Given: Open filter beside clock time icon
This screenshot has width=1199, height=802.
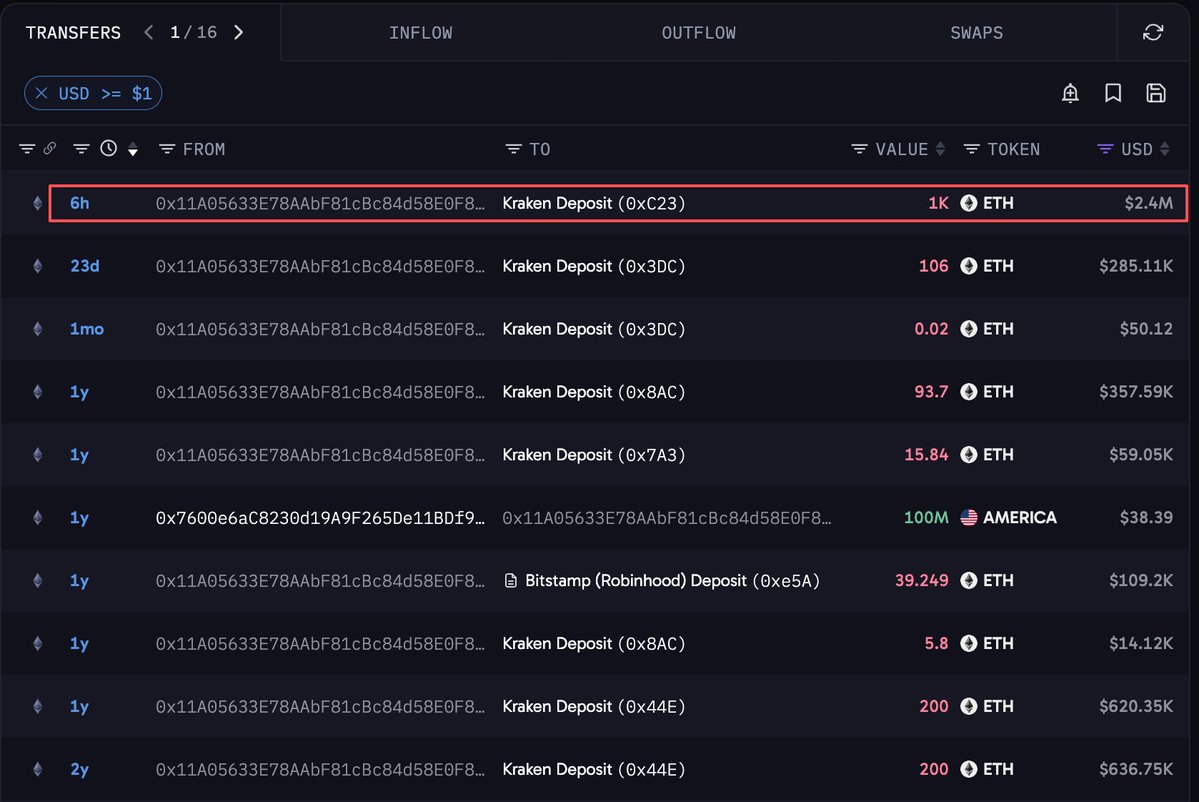Looking at the screenshot, I should (x=81, y=149).
